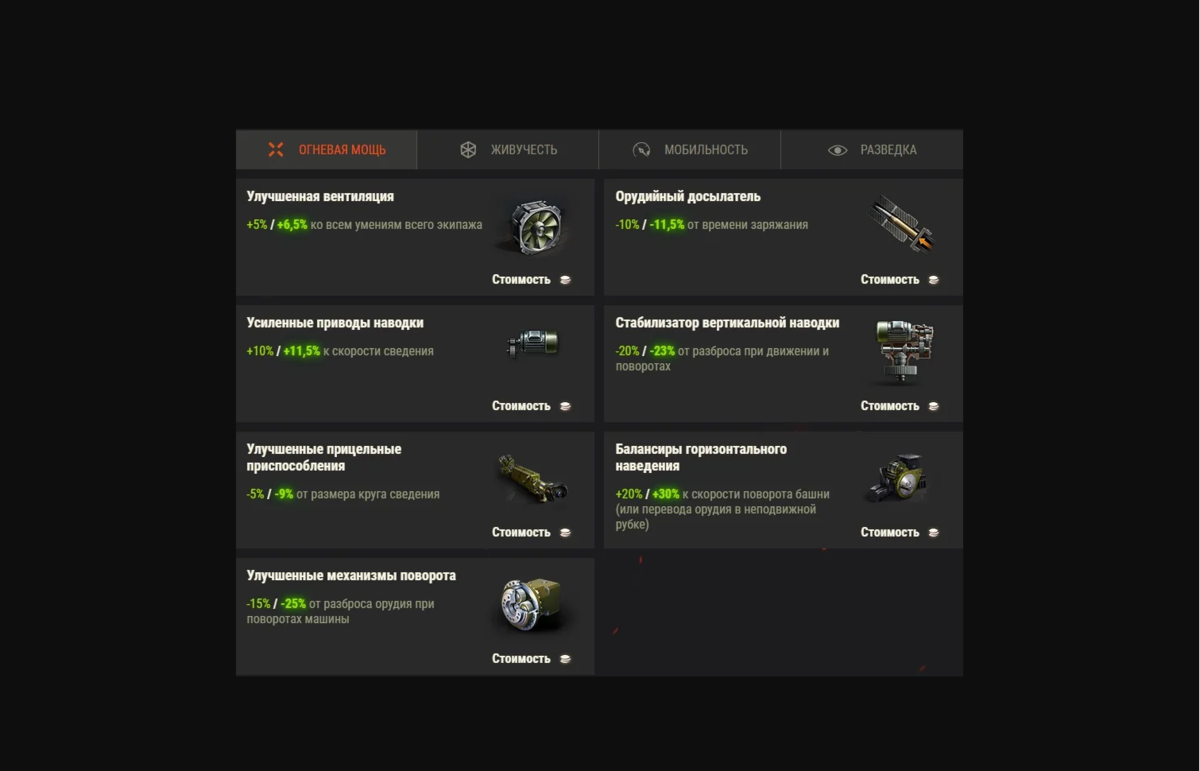1200x771 pixels.
Task: Select the Усиленные приводы наводки motor icon
Action: tap(533, 344)
